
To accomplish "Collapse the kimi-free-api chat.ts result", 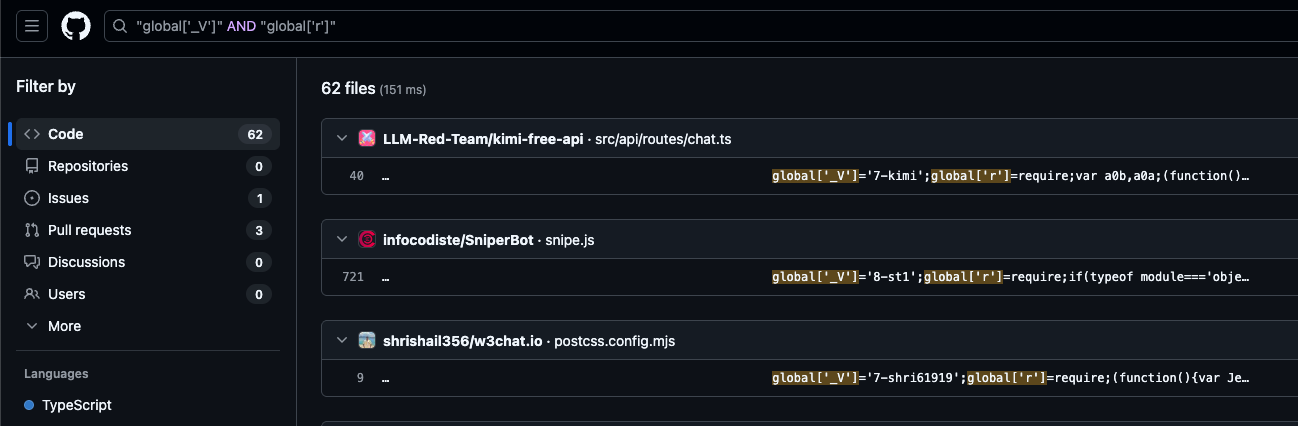I will pyautogui.click(x=342, y=139).
